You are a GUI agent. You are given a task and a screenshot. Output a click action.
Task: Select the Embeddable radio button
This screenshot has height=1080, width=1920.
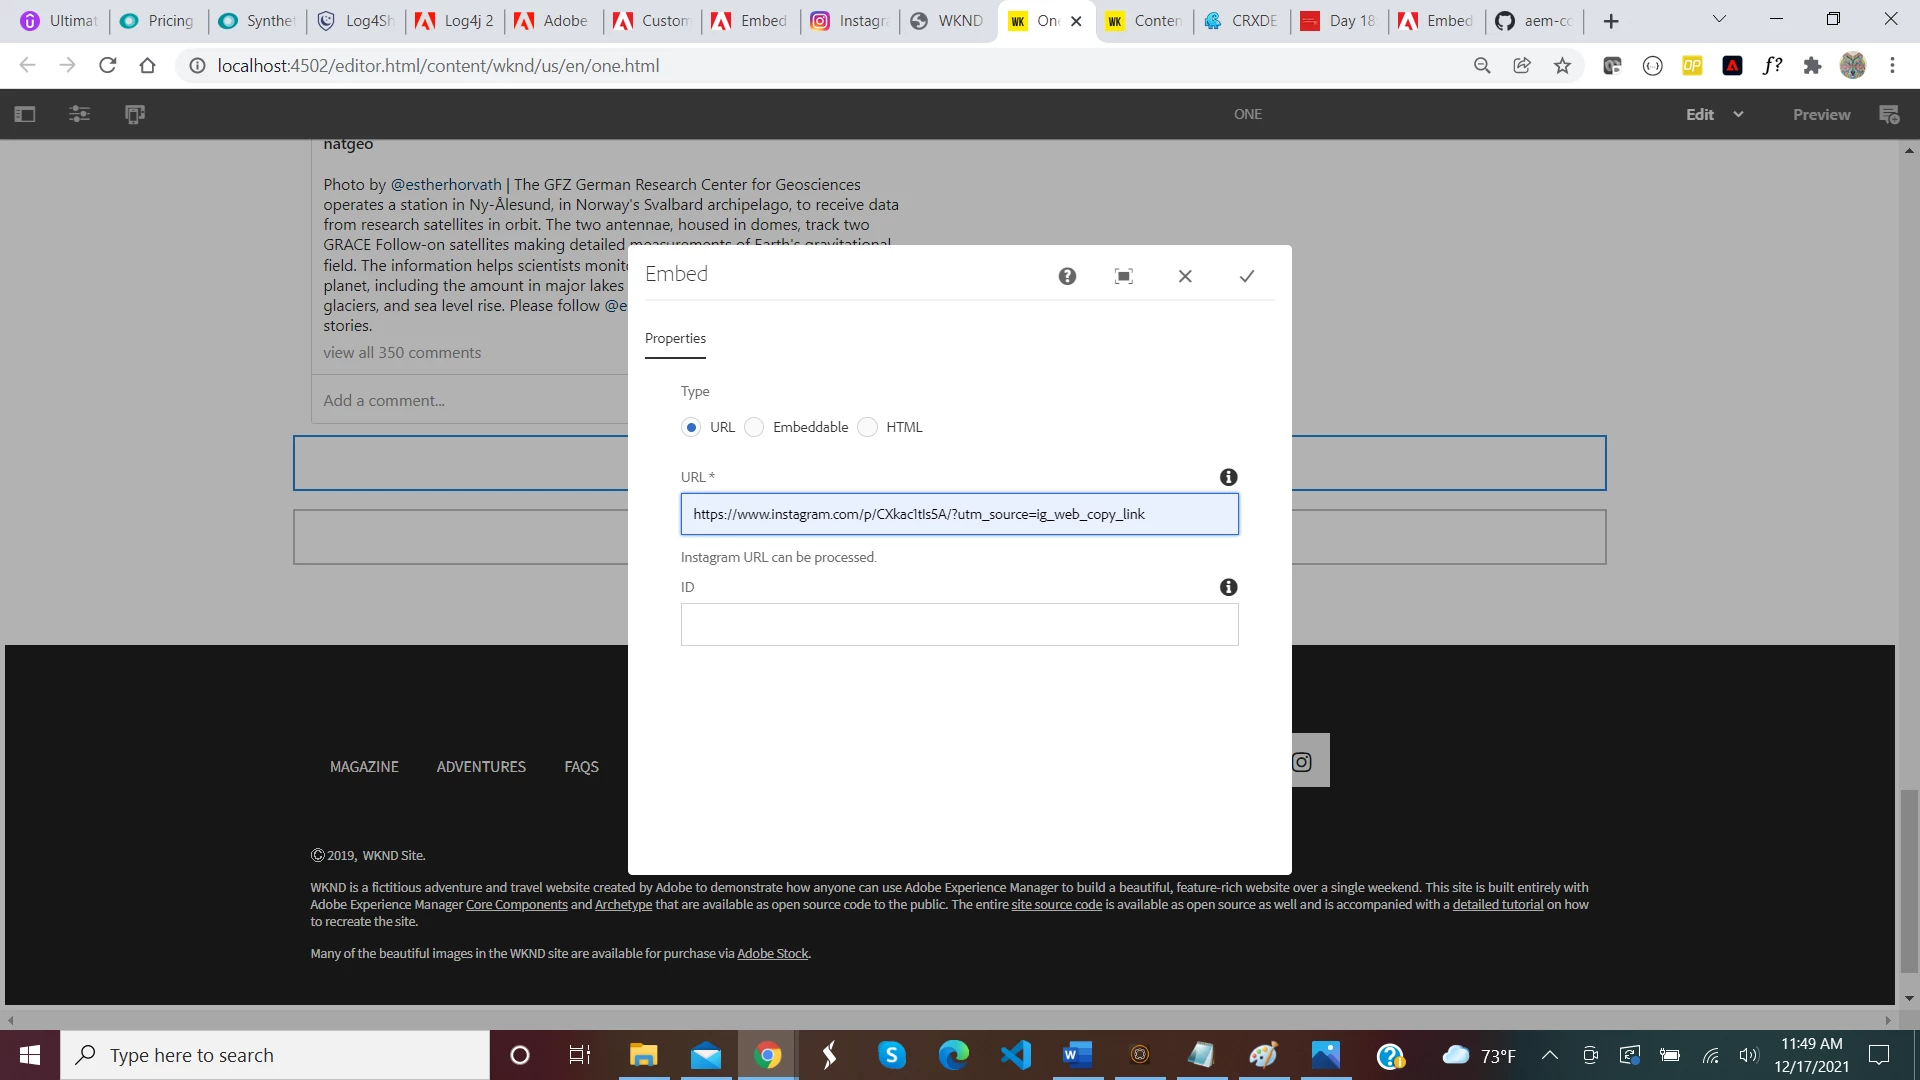(x=755, y=427)
